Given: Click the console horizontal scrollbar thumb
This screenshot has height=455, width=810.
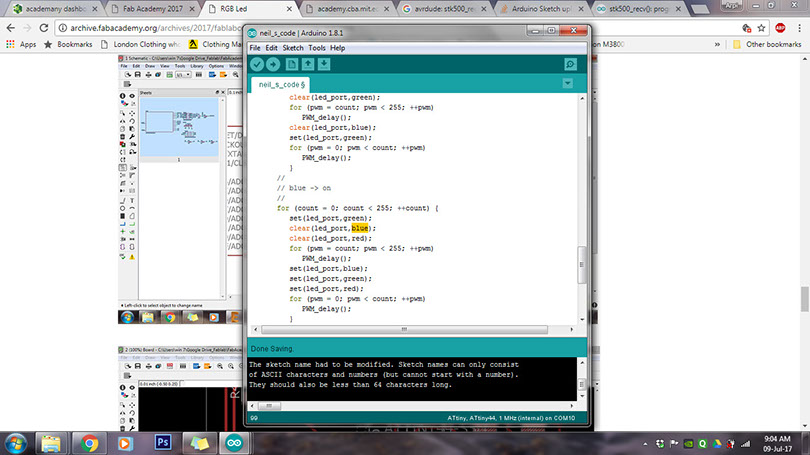Looking at the screenshot, I should point(269,406).
